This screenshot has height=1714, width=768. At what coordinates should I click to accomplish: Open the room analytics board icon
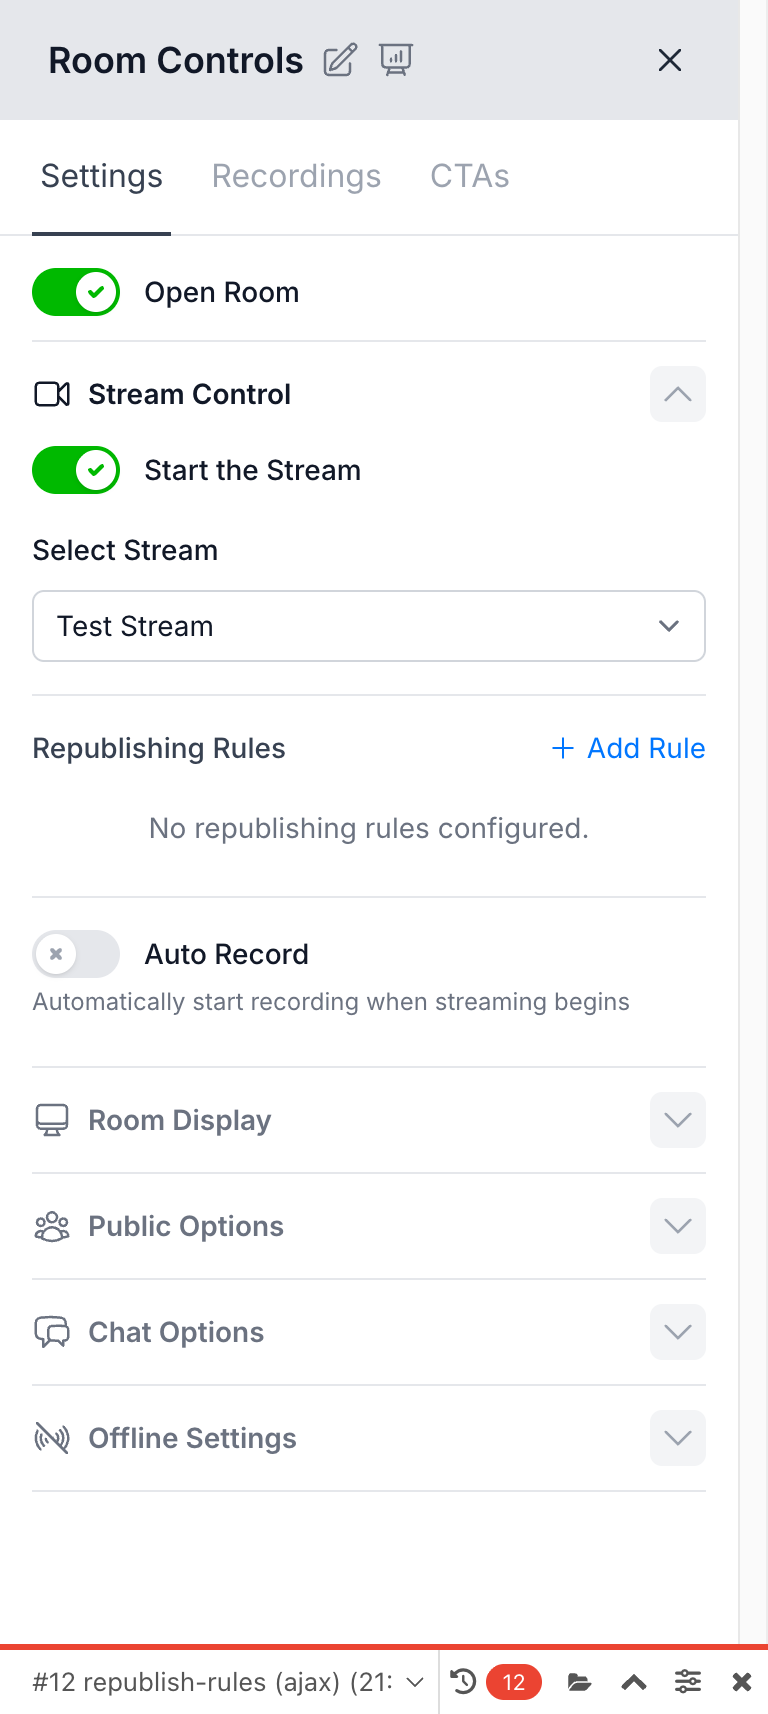point(396,60)
